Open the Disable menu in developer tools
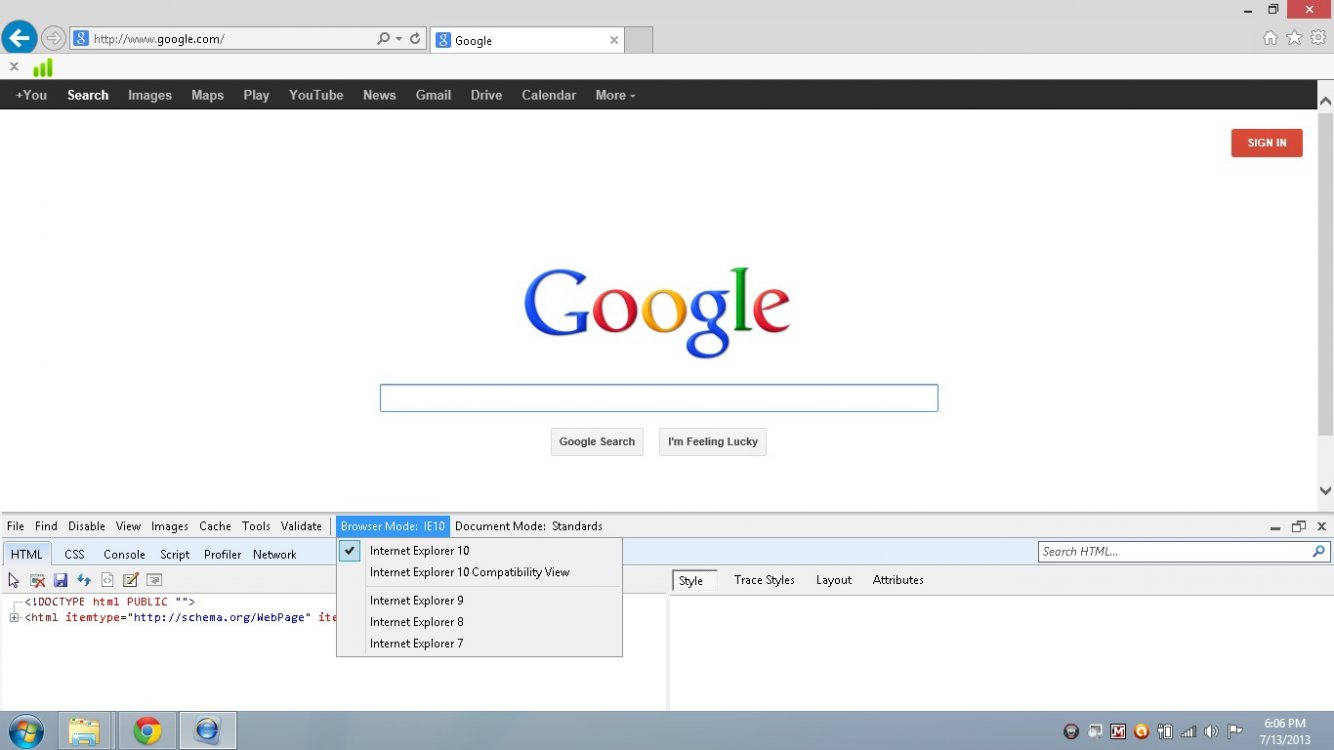The width and height of the screenshot is (1334, 750). click(x=87, y=526)
